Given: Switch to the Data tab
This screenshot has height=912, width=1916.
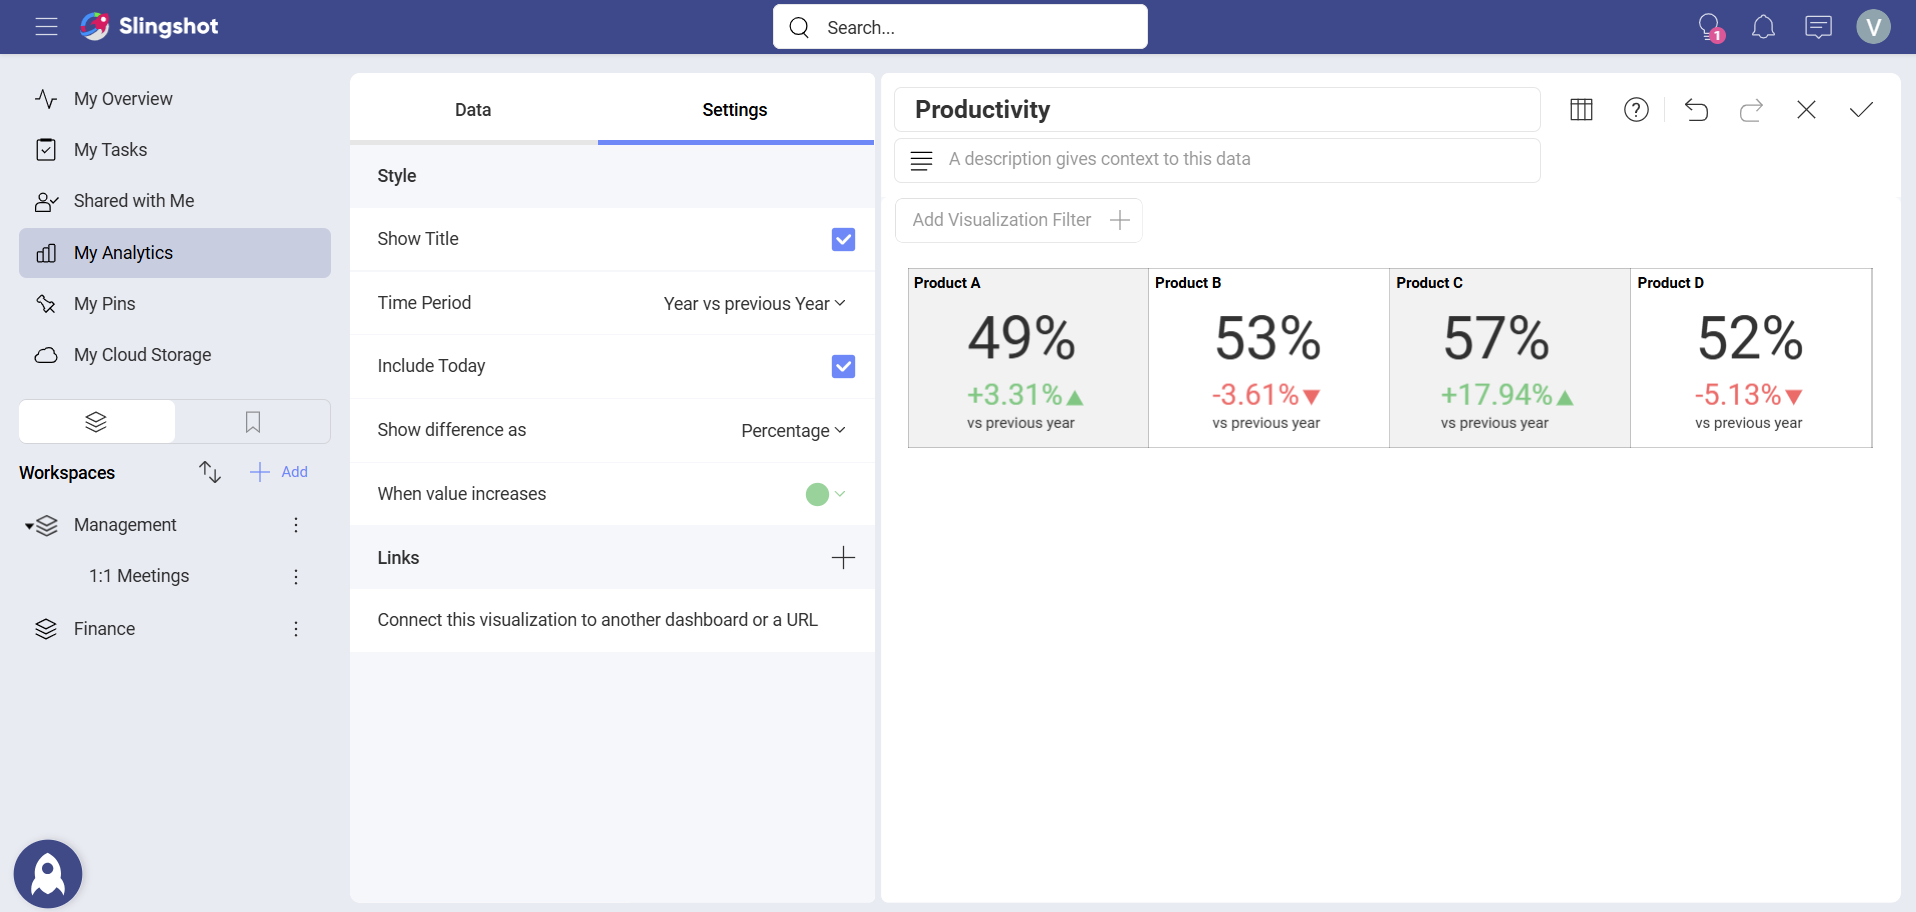Looking at the screenshot, I should coord(472,110).
